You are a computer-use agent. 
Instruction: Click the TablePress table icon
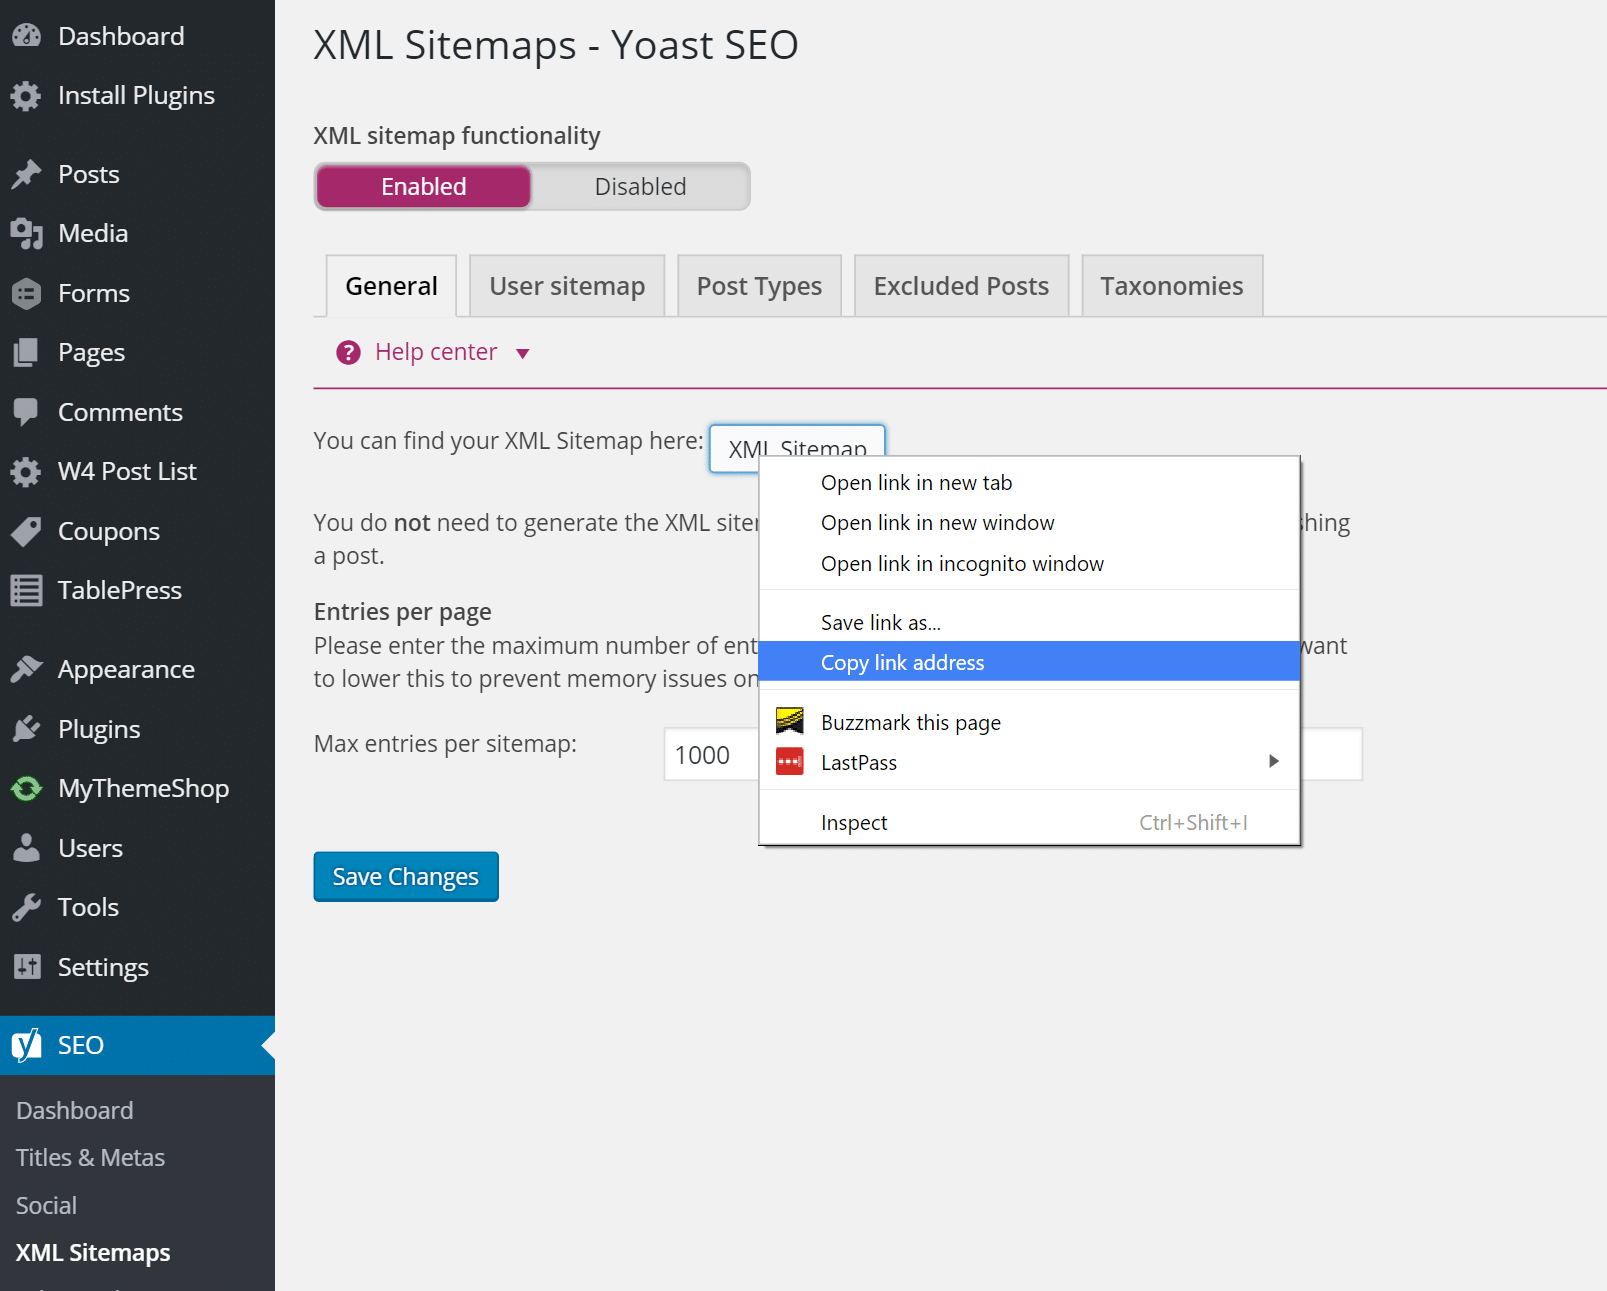[27, 591]
